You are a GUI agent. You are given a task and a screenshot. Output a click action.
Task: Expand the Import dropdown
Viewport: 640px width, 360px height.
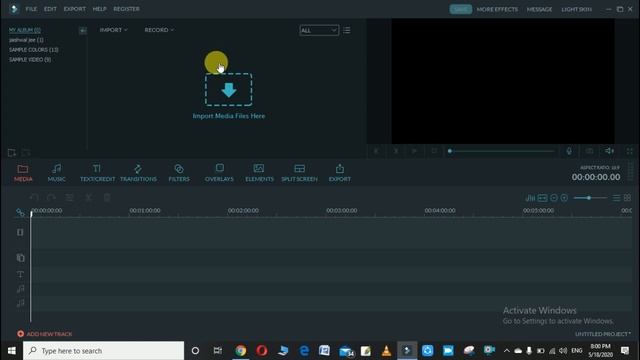click(113, 30)
